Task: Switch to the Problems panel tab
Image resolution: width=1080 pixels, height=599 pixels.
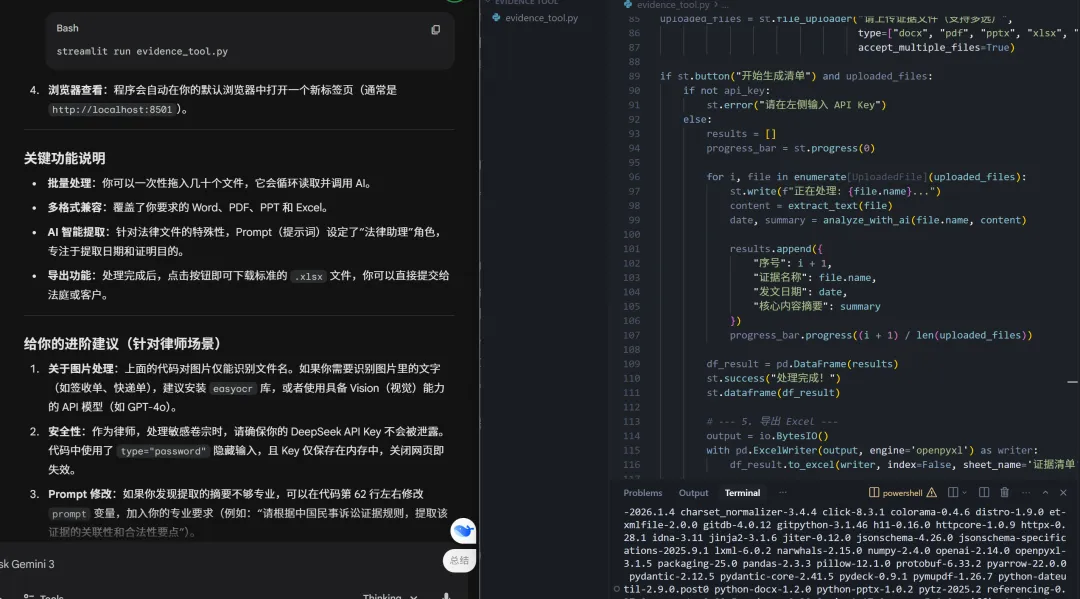Action: [642, 493]
